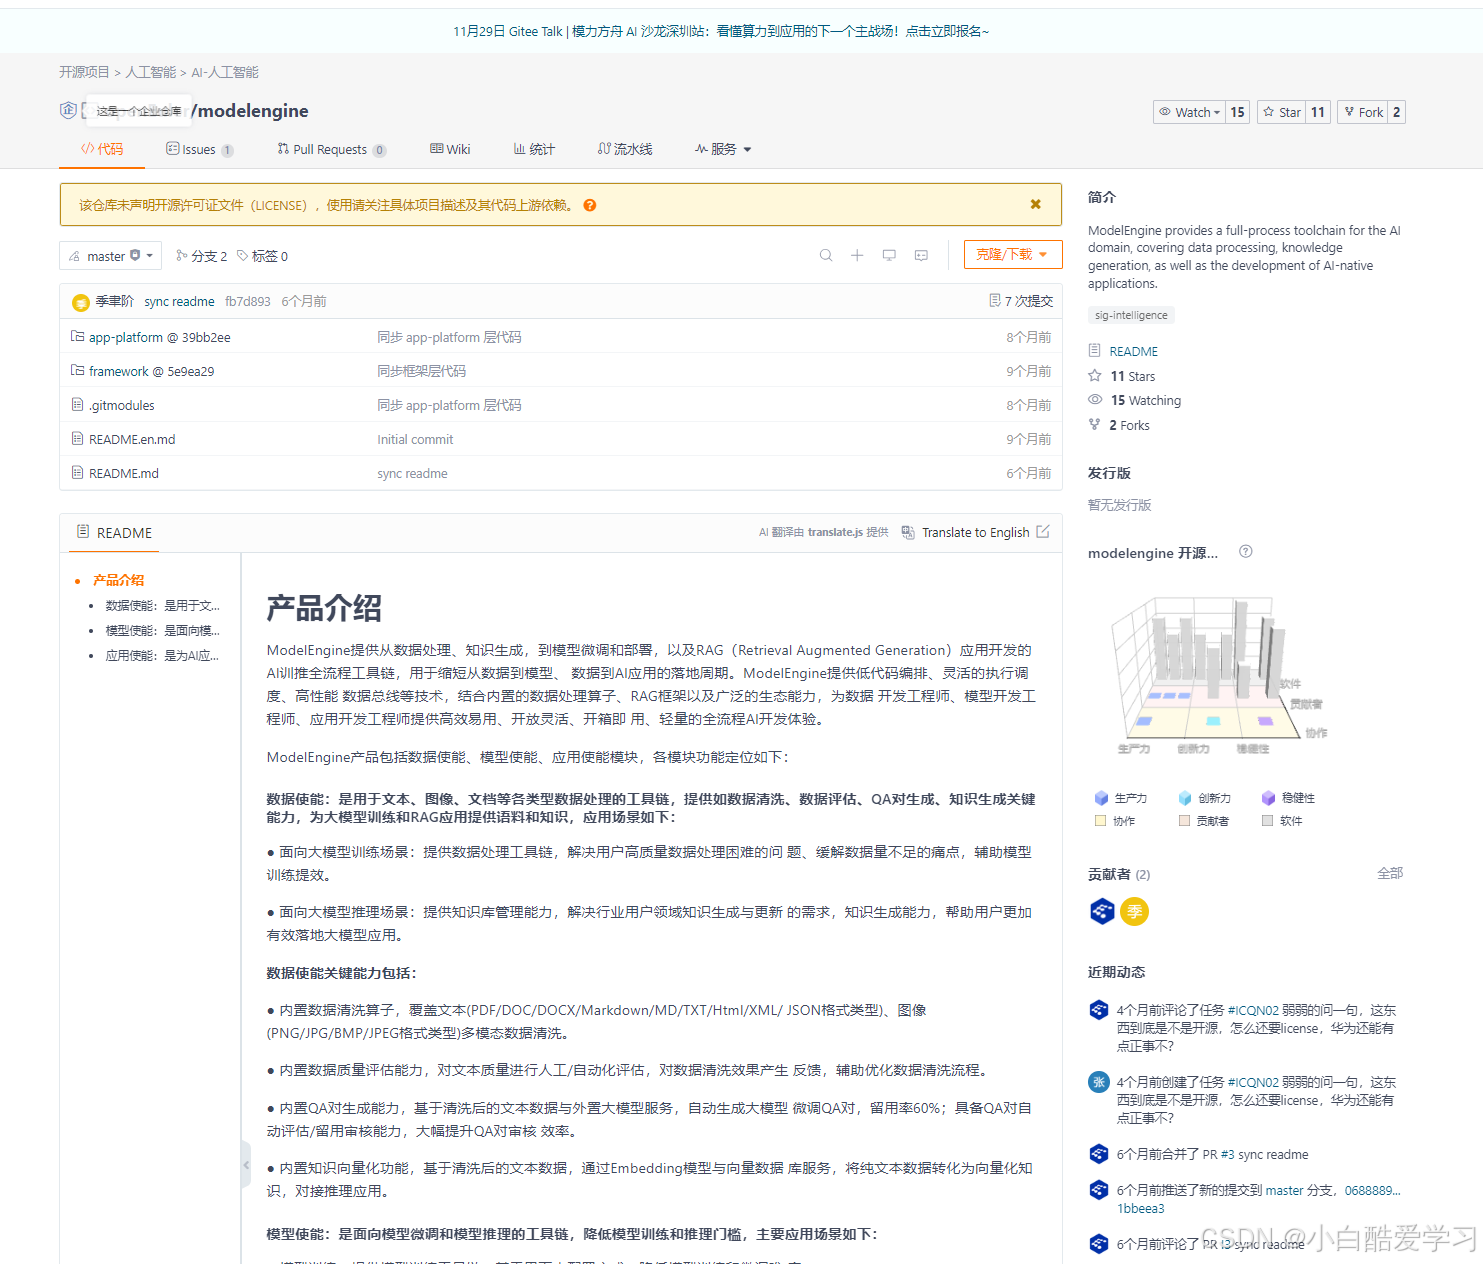
Task: Click the blue hexagon contributor avatar
Action: (x=1102, y=911)
